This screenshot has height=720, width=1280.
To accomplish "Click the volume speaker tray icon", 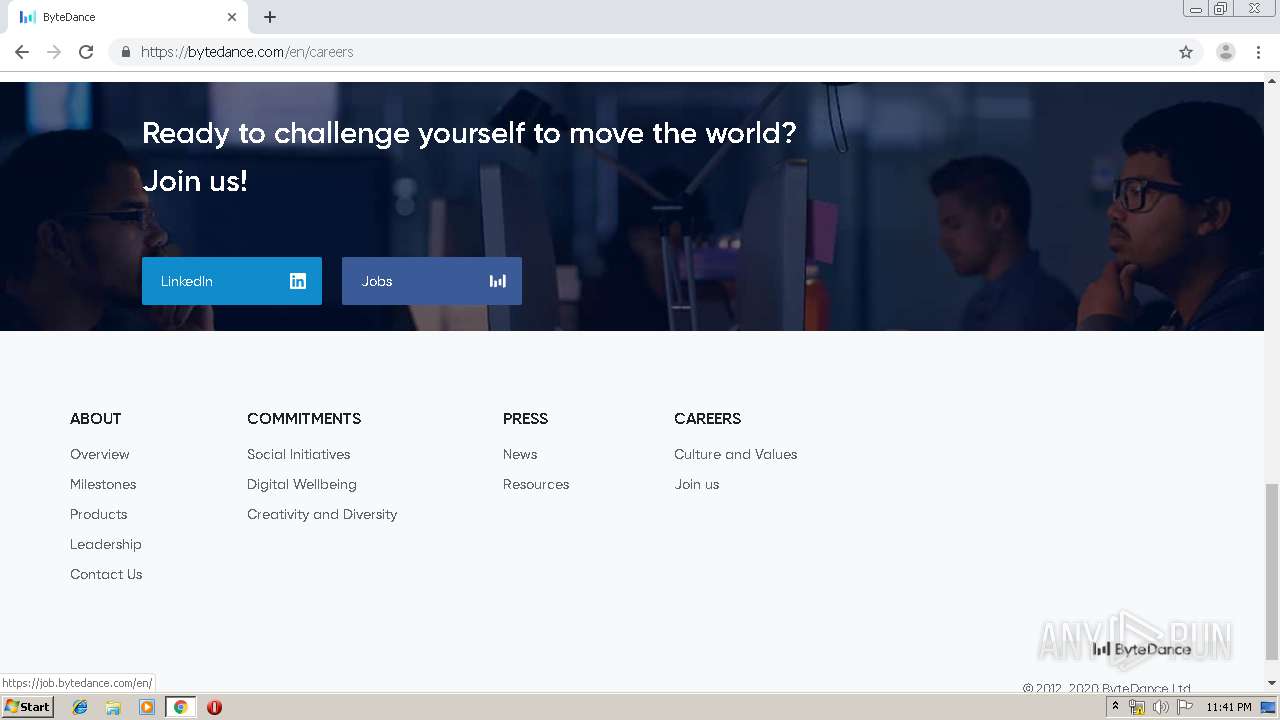I will tap(1160, 707).
